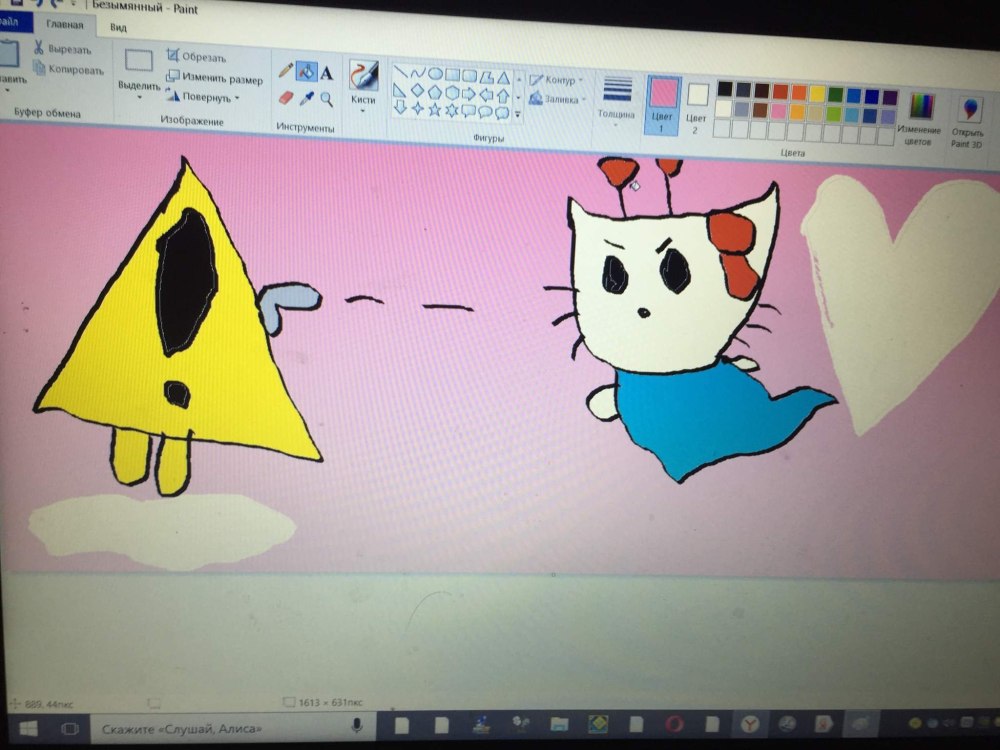Choose the Cloud callout shape
The width and height of the screenshot is (1000, 750).
pyautogui.click(x=502, y=113)
